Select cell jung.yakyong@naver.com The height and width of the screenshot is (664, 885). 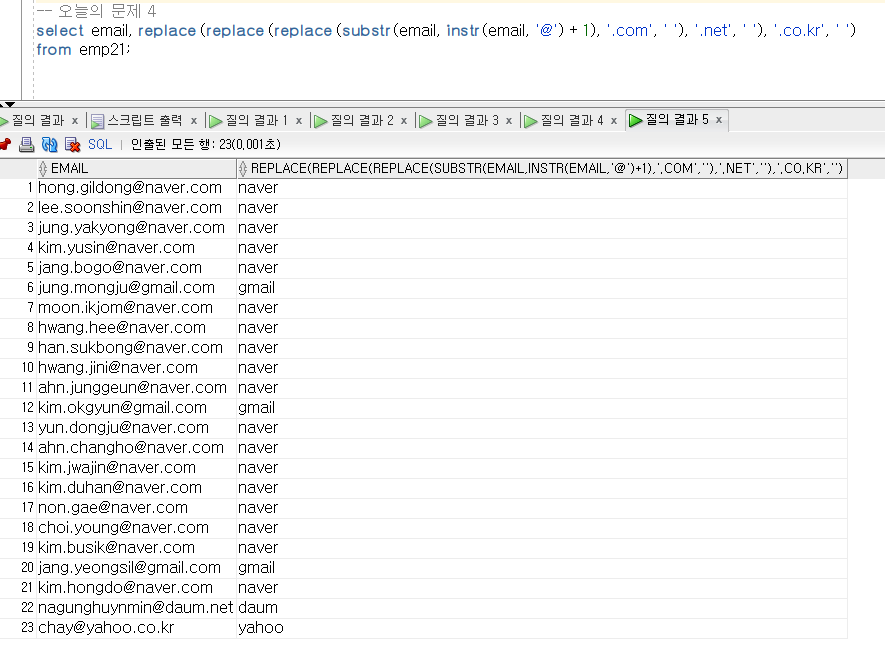[137, 228]
